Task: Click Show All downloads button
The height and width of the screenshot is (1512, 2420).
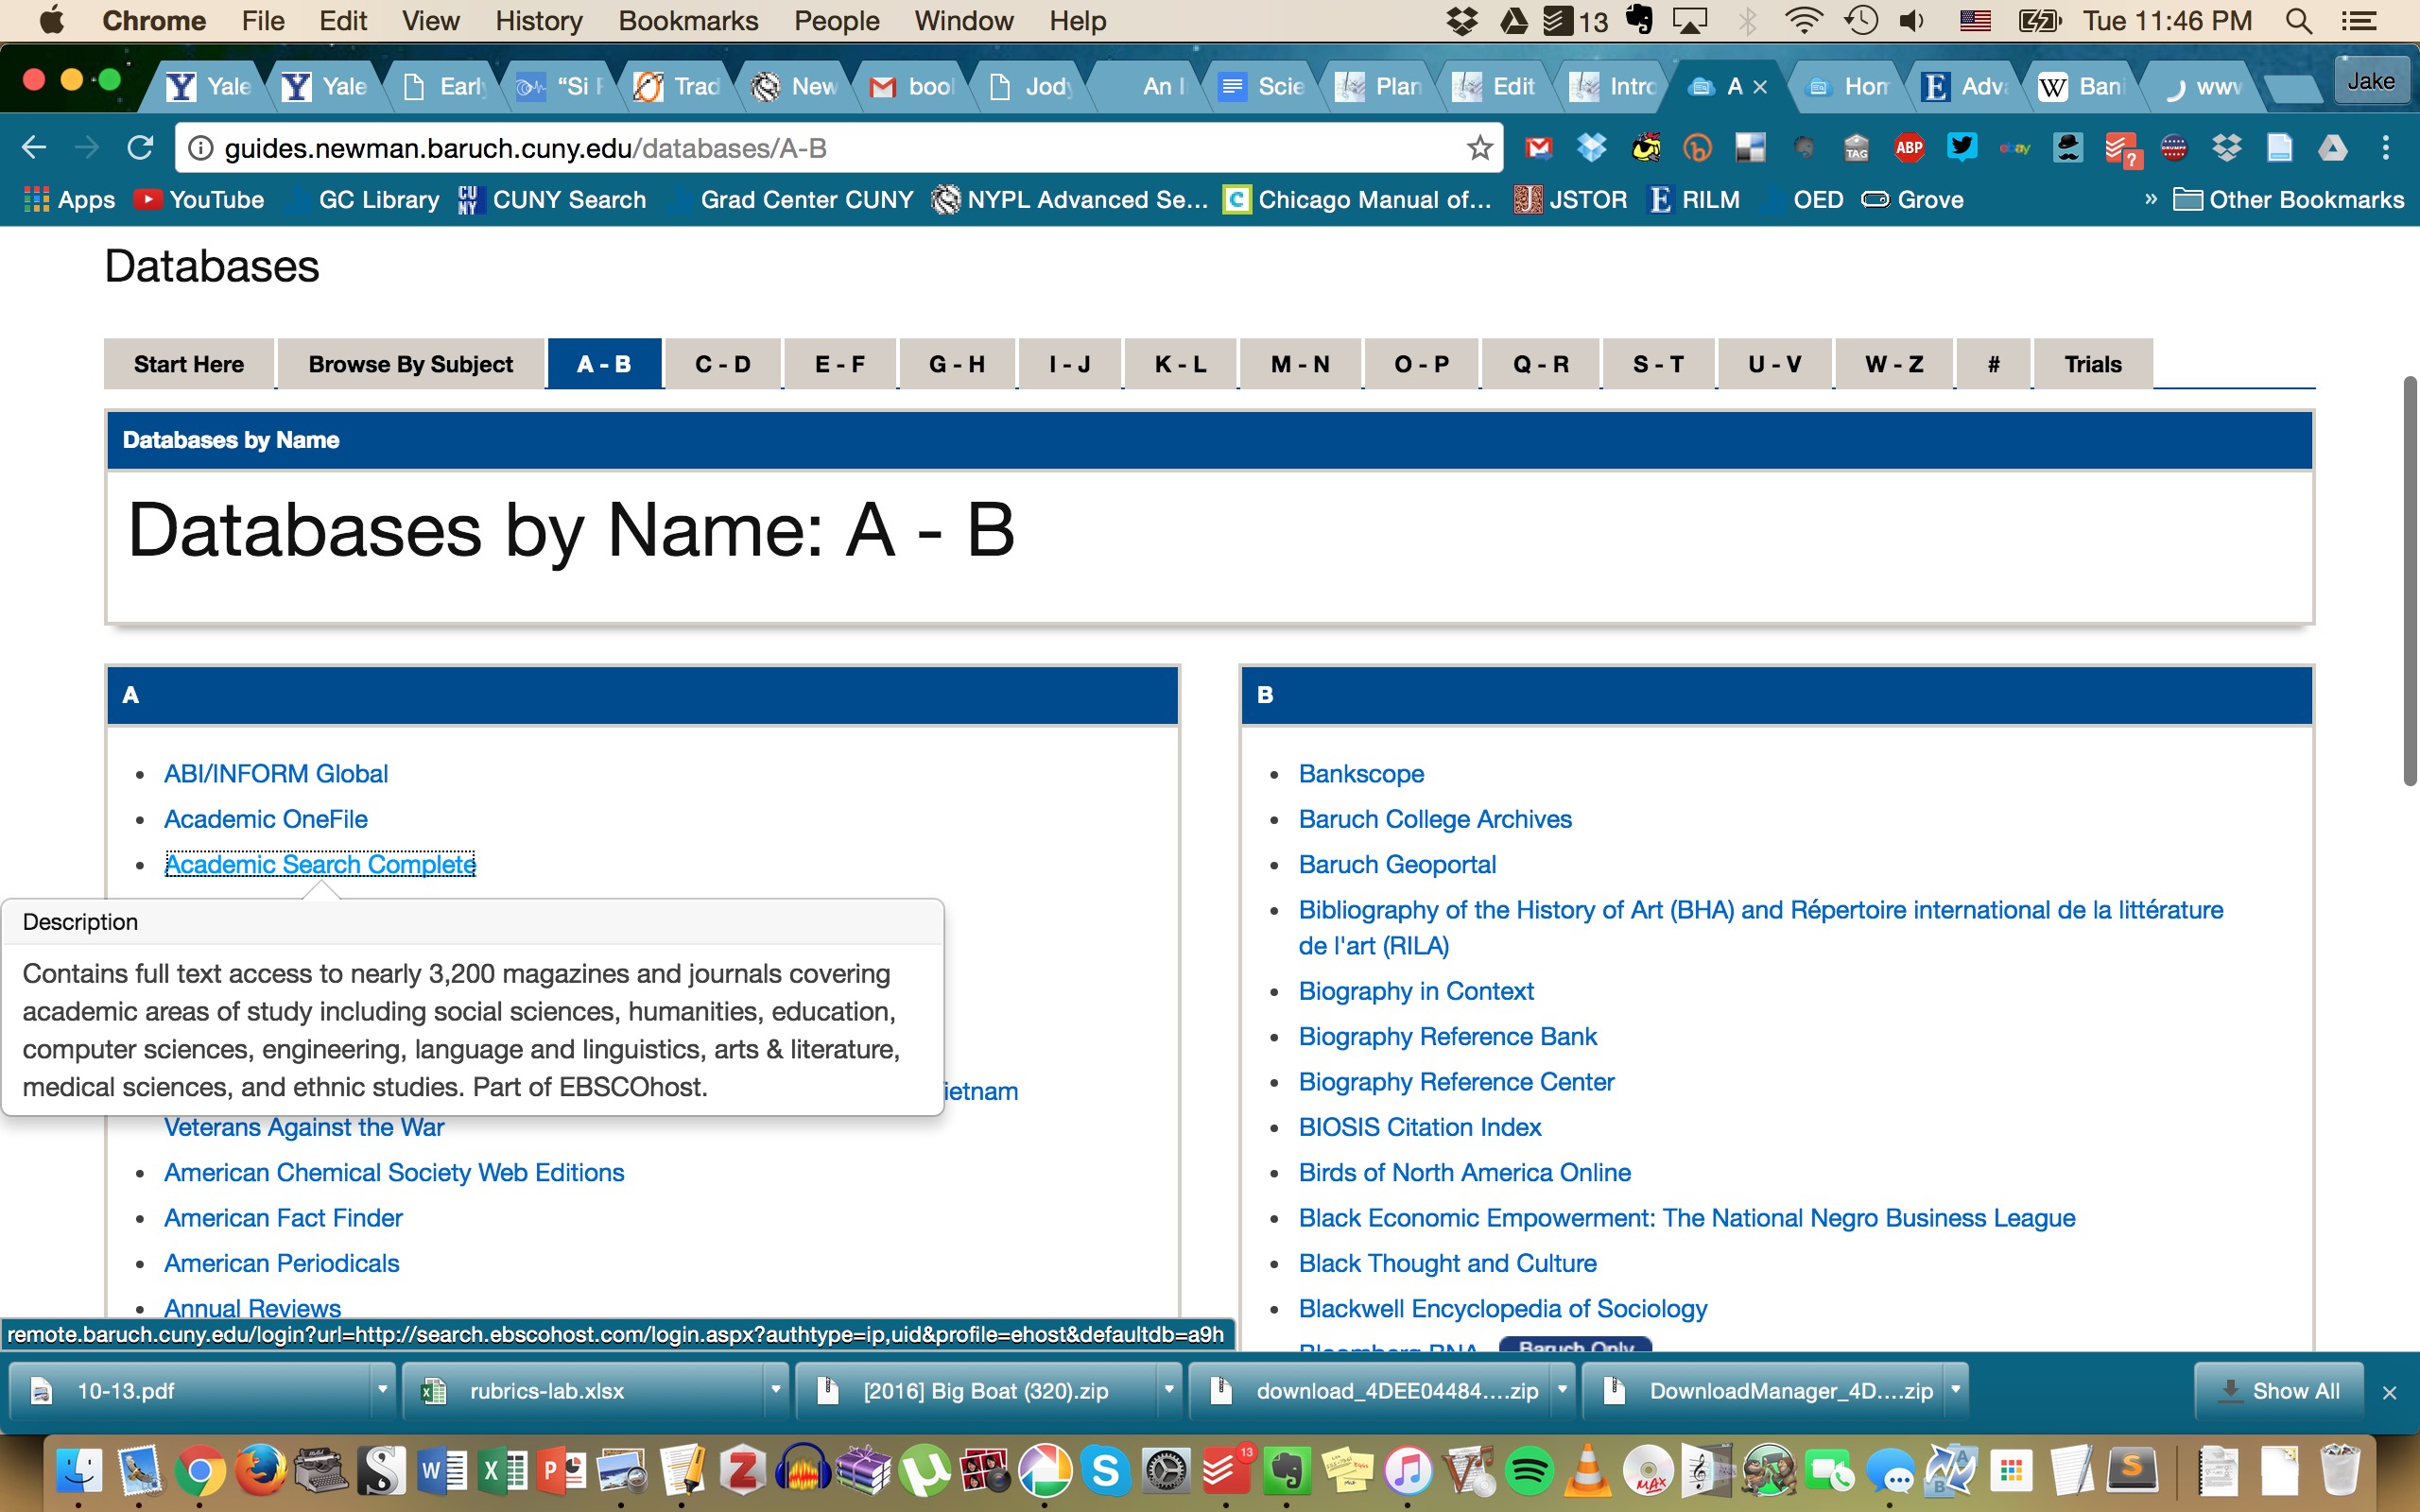Action: click(2280, 1390)
